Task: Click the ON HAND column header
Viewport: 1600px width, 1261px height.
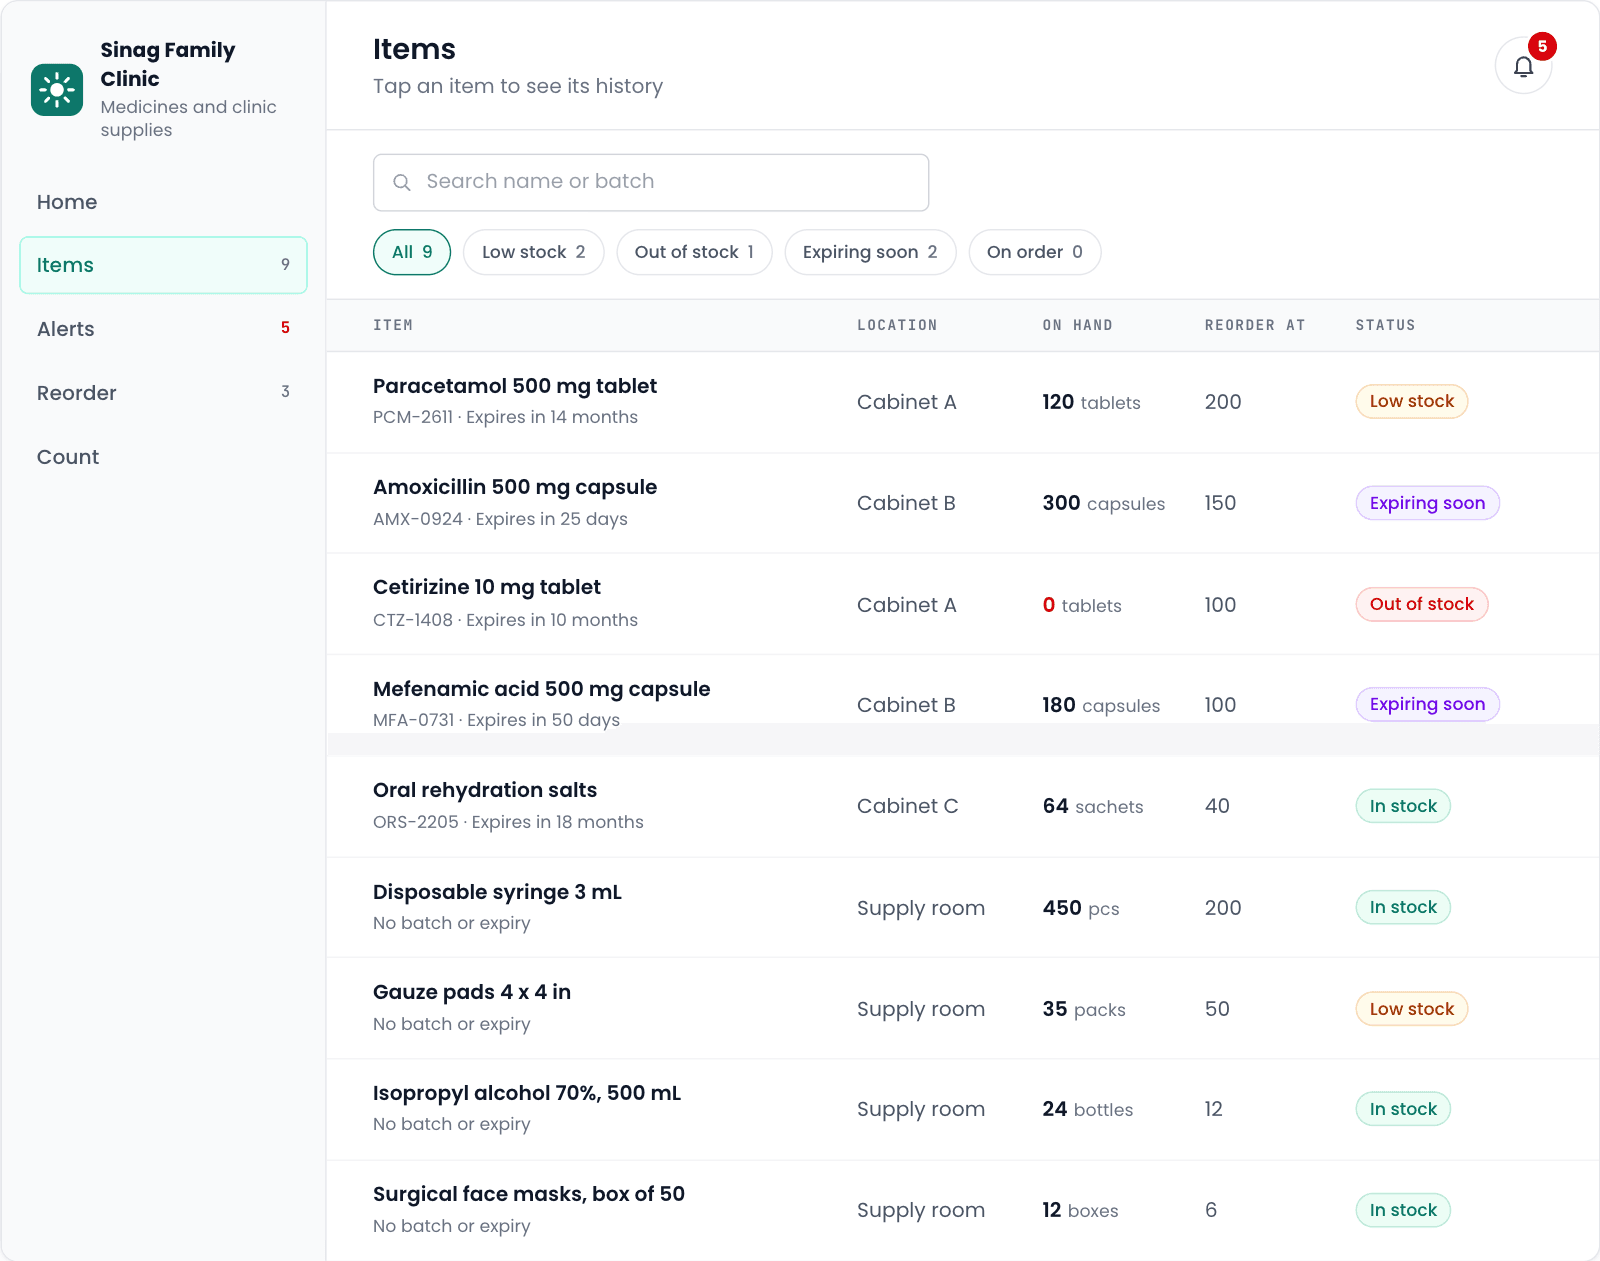Action: click(x=1077, y=325)
